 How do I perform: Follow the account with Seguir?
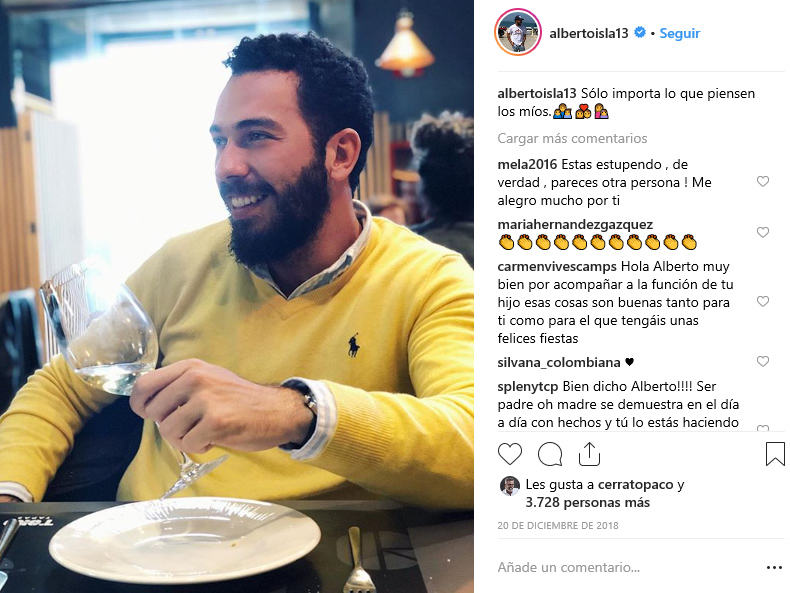[680, 33]
